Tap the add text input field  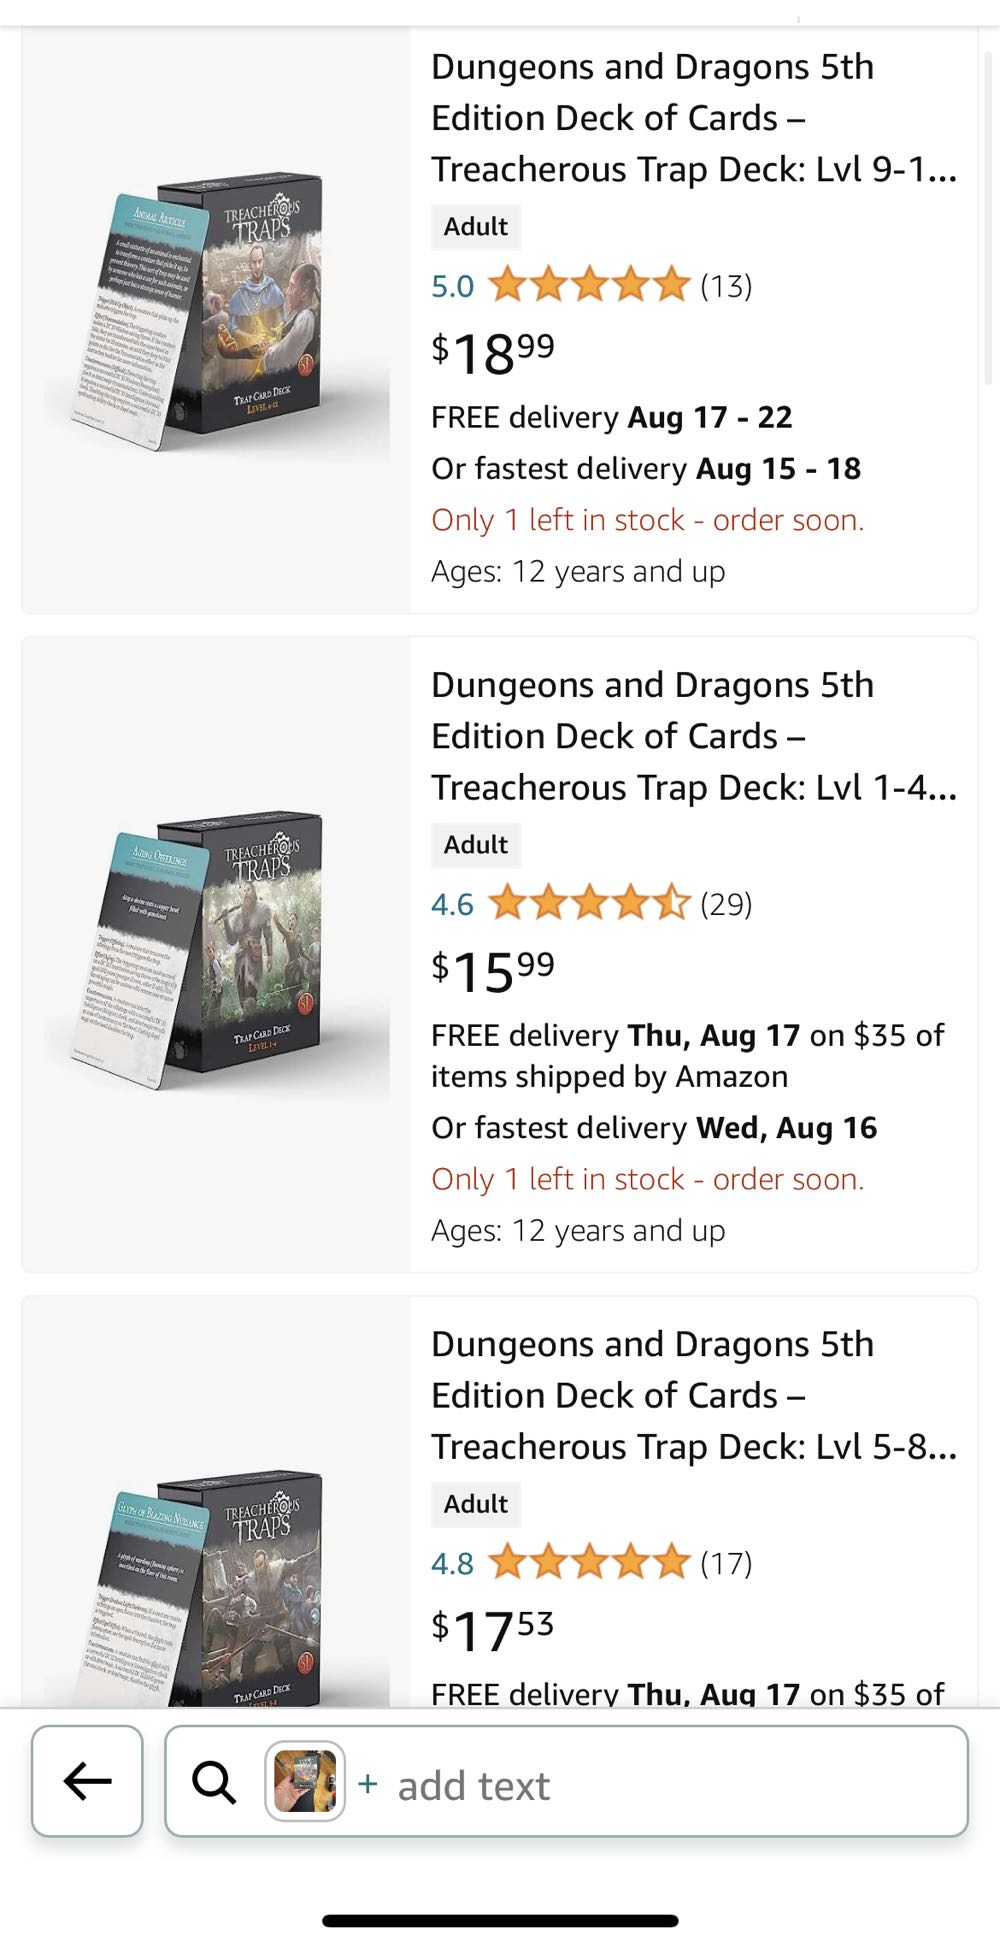click(x=474, y=1785)
